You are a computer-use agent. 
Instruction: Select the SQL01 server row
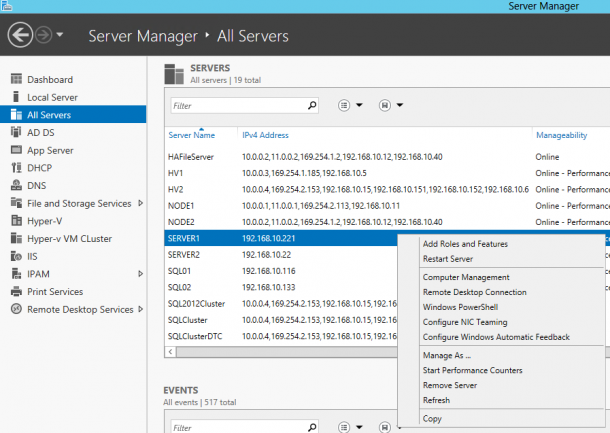[281, 271]
